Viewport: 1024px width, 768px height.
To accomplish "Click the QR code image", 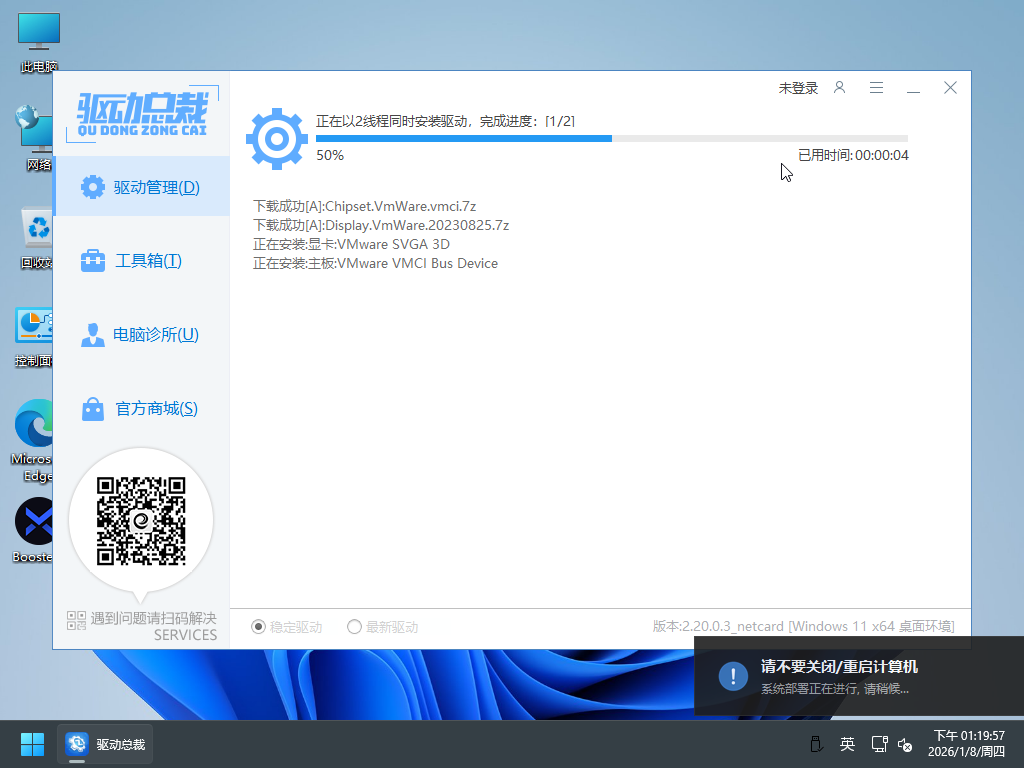I will pyautogui.click(x=141, y=520).
